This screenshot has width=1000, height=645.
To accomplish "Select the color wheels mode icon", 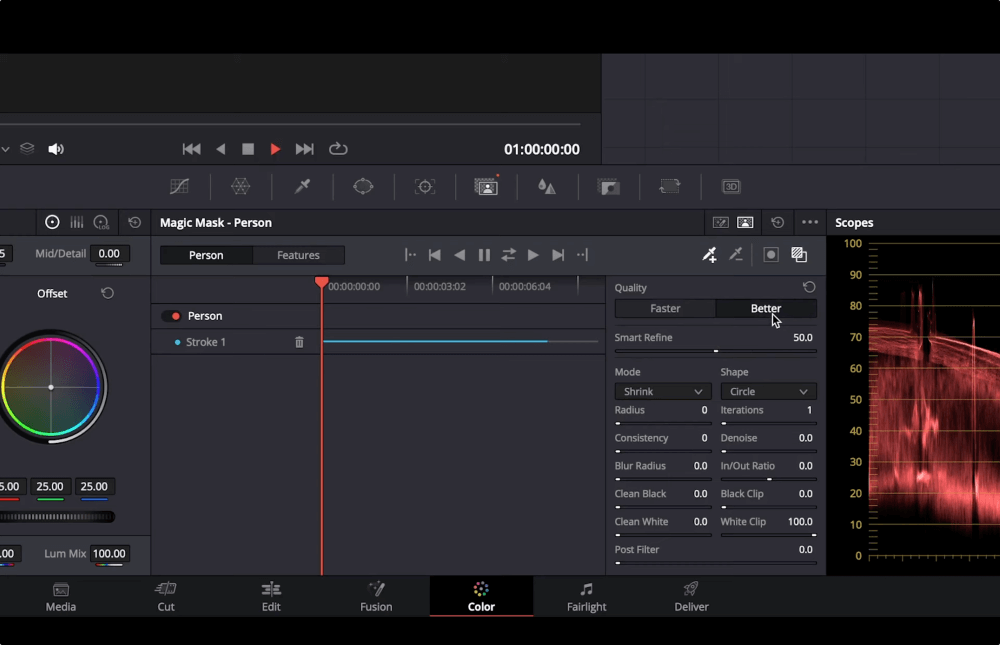I will click(52, 222).
